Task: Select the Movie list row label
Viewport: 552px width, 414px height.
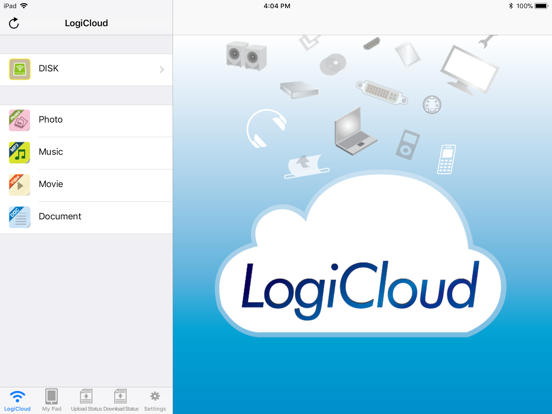Action: pos(51,184)
